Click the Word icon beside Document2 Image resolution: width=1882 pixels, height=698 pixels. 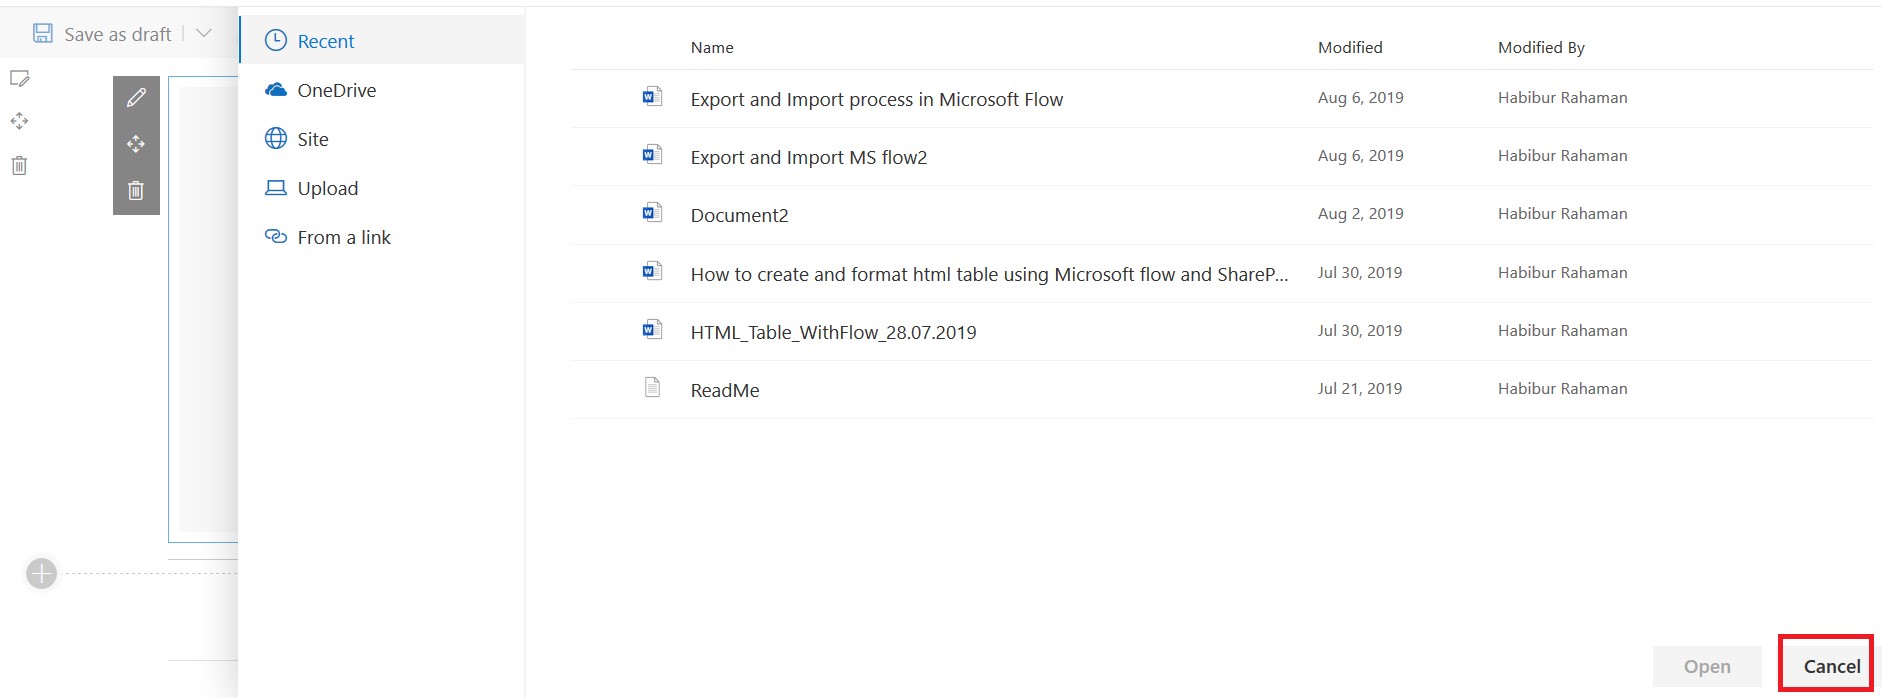pos(652,212)
